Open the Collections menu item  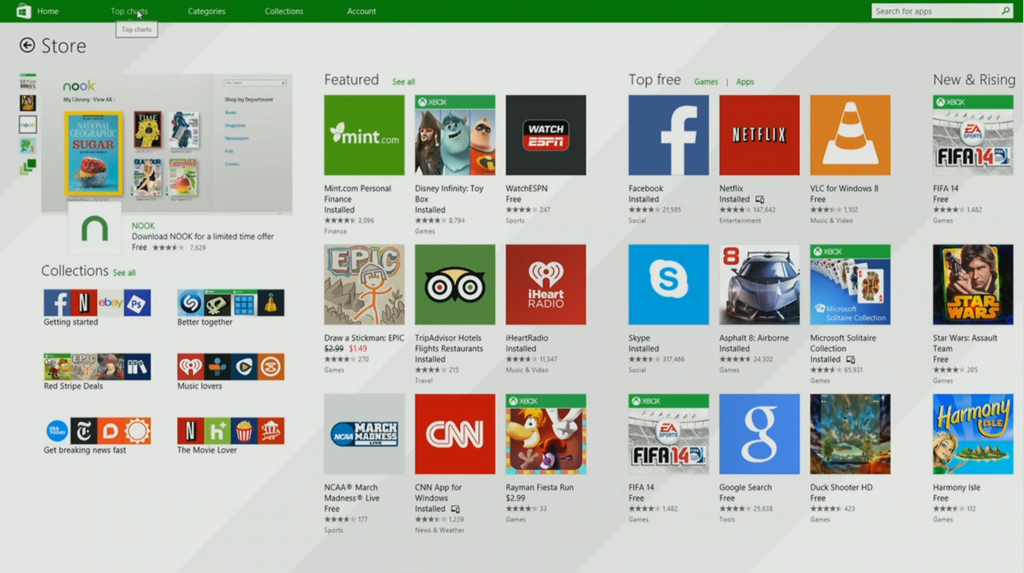coord(283,11)
